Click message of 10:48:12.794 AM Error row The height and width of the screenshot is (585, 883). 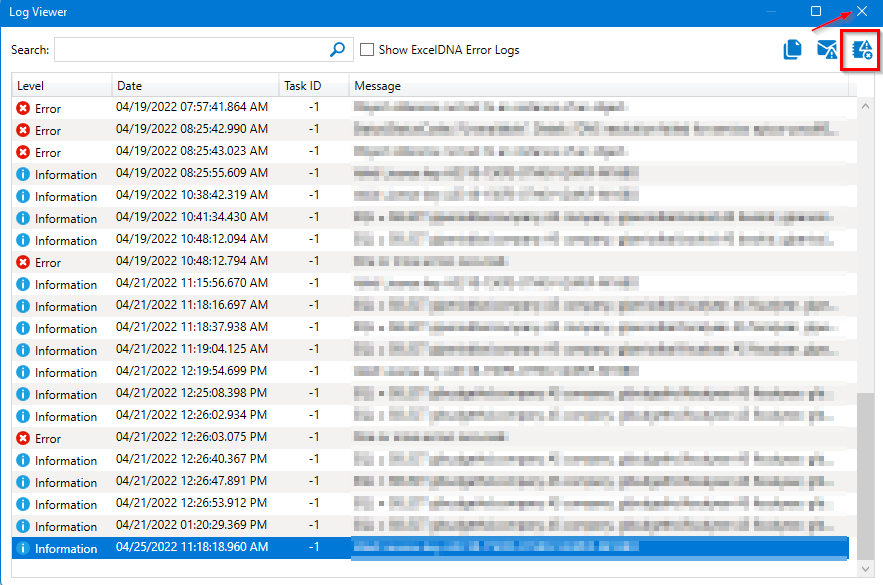coord(431,261)
